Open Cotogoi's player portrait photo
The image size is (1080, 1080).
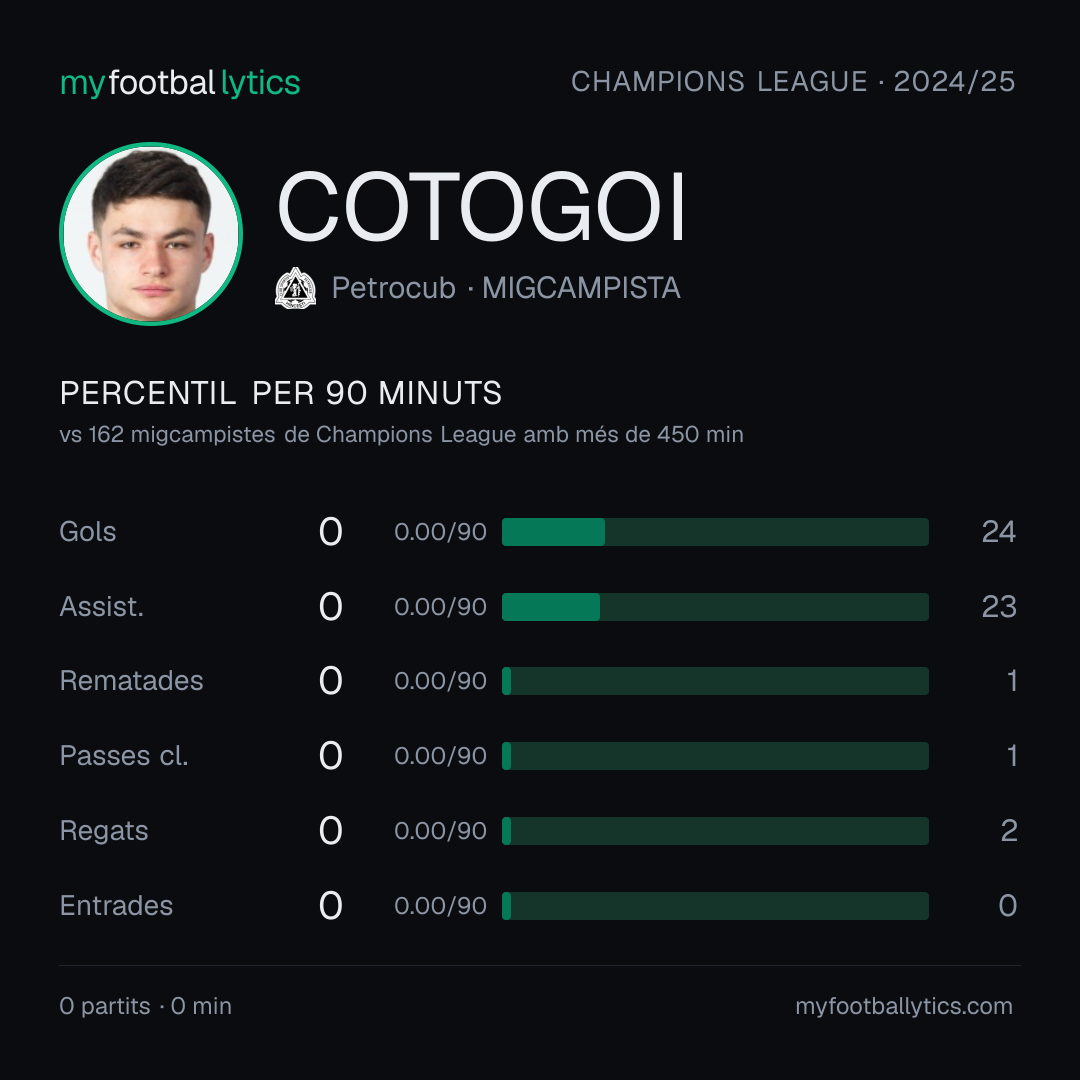(x=151, y=233)
